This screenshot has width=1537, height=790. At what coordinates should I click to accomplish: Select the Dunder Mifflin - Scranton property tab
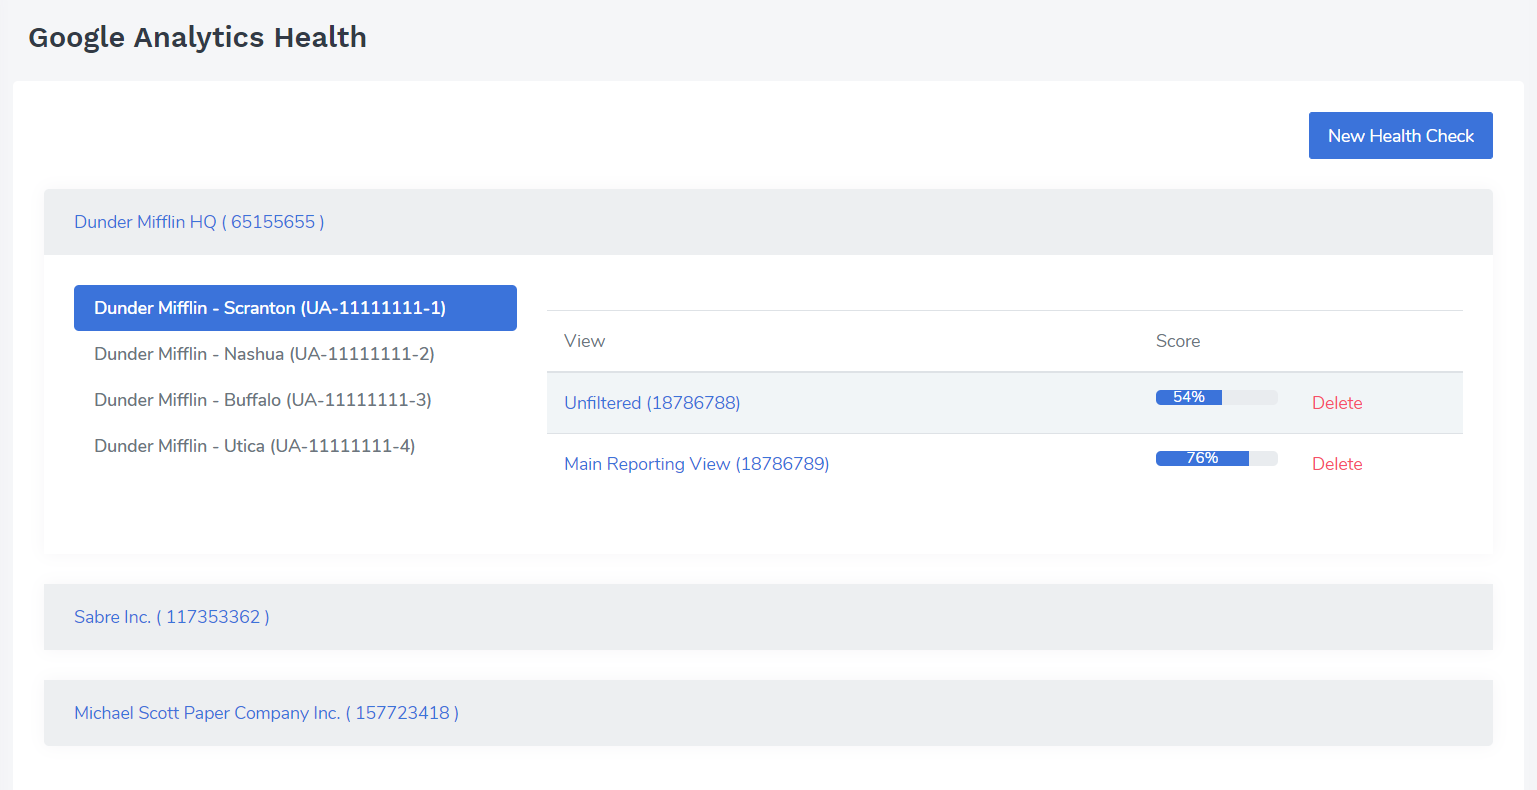(x=295, y=308)
